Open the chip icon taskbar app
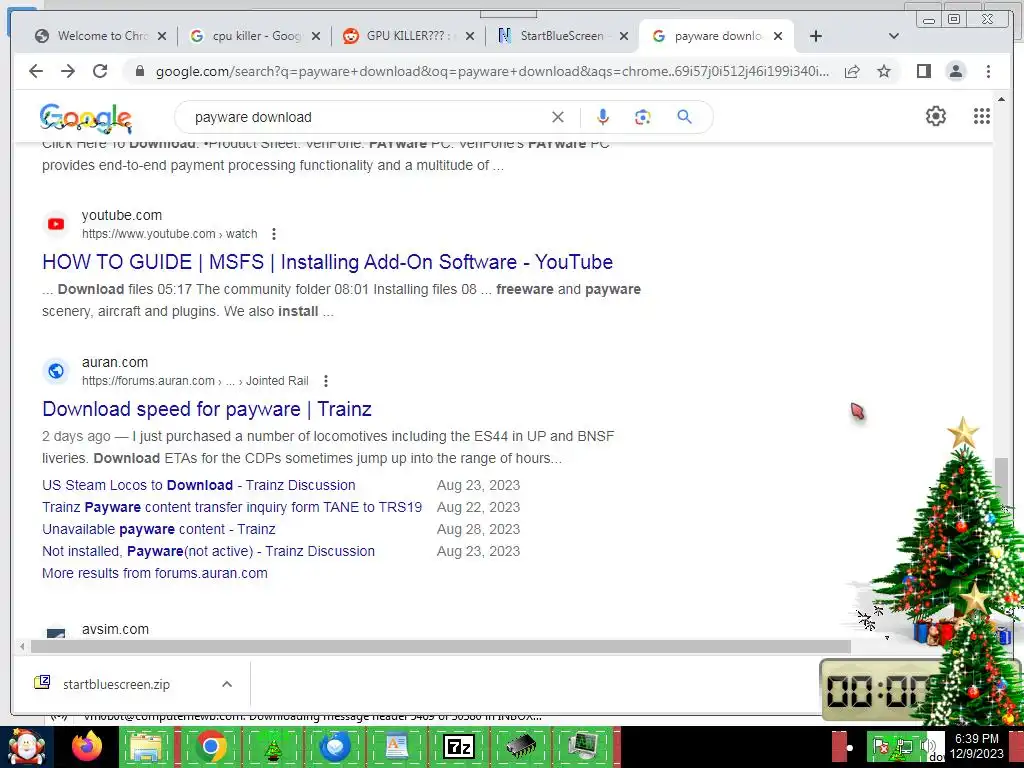 click(520, 746)
